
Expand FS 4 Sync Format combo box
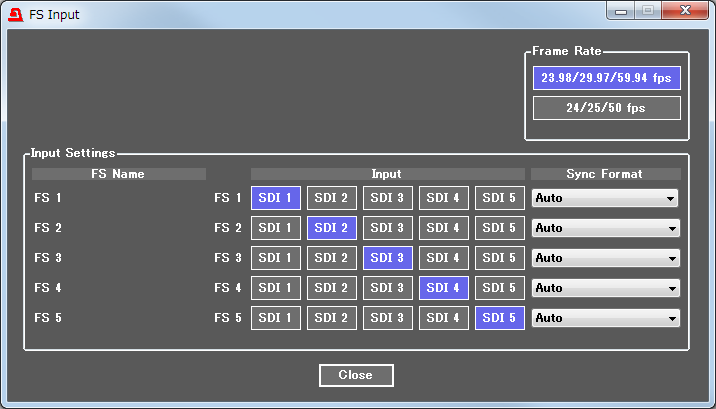pyautogui.click(x=604, y=288)
